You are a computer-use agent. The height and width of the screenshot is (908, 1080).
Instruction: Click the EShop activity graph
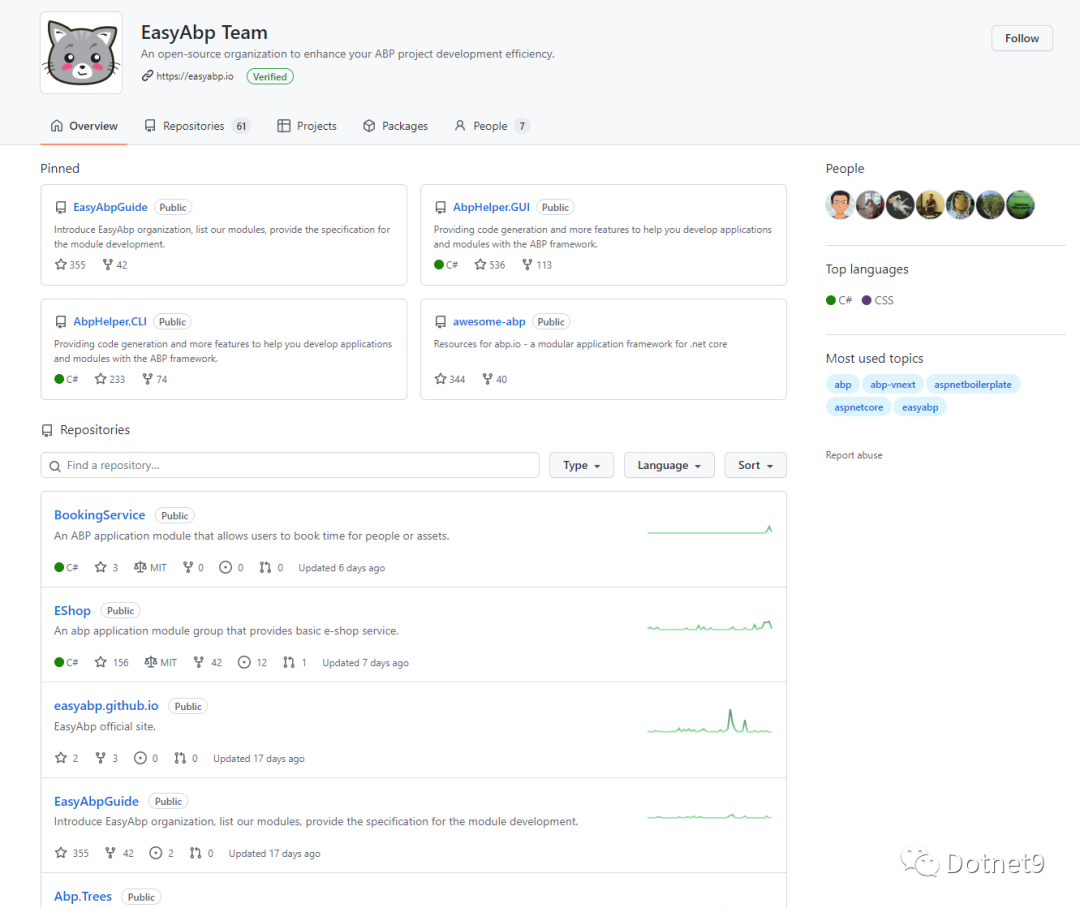709,626
